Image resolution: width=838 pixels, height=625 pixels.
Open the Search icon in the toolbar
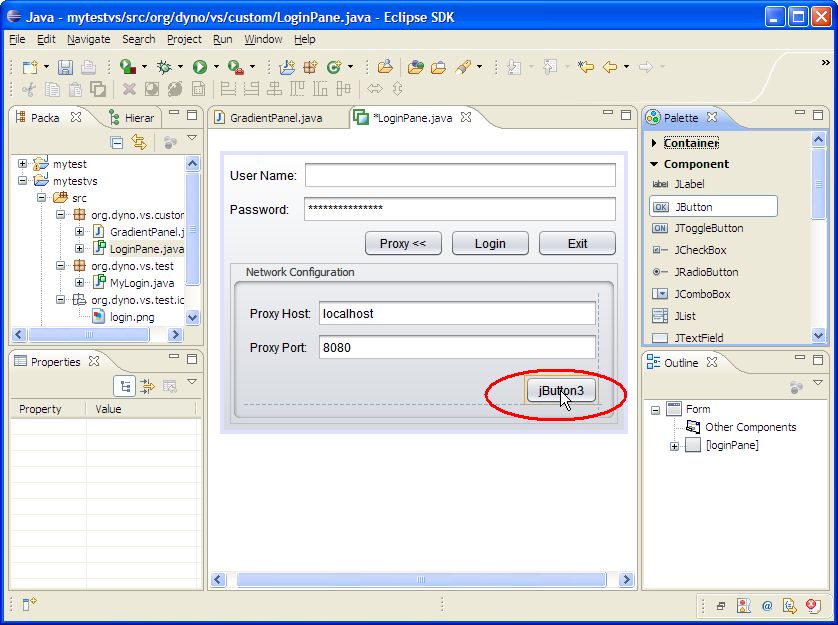464,68
